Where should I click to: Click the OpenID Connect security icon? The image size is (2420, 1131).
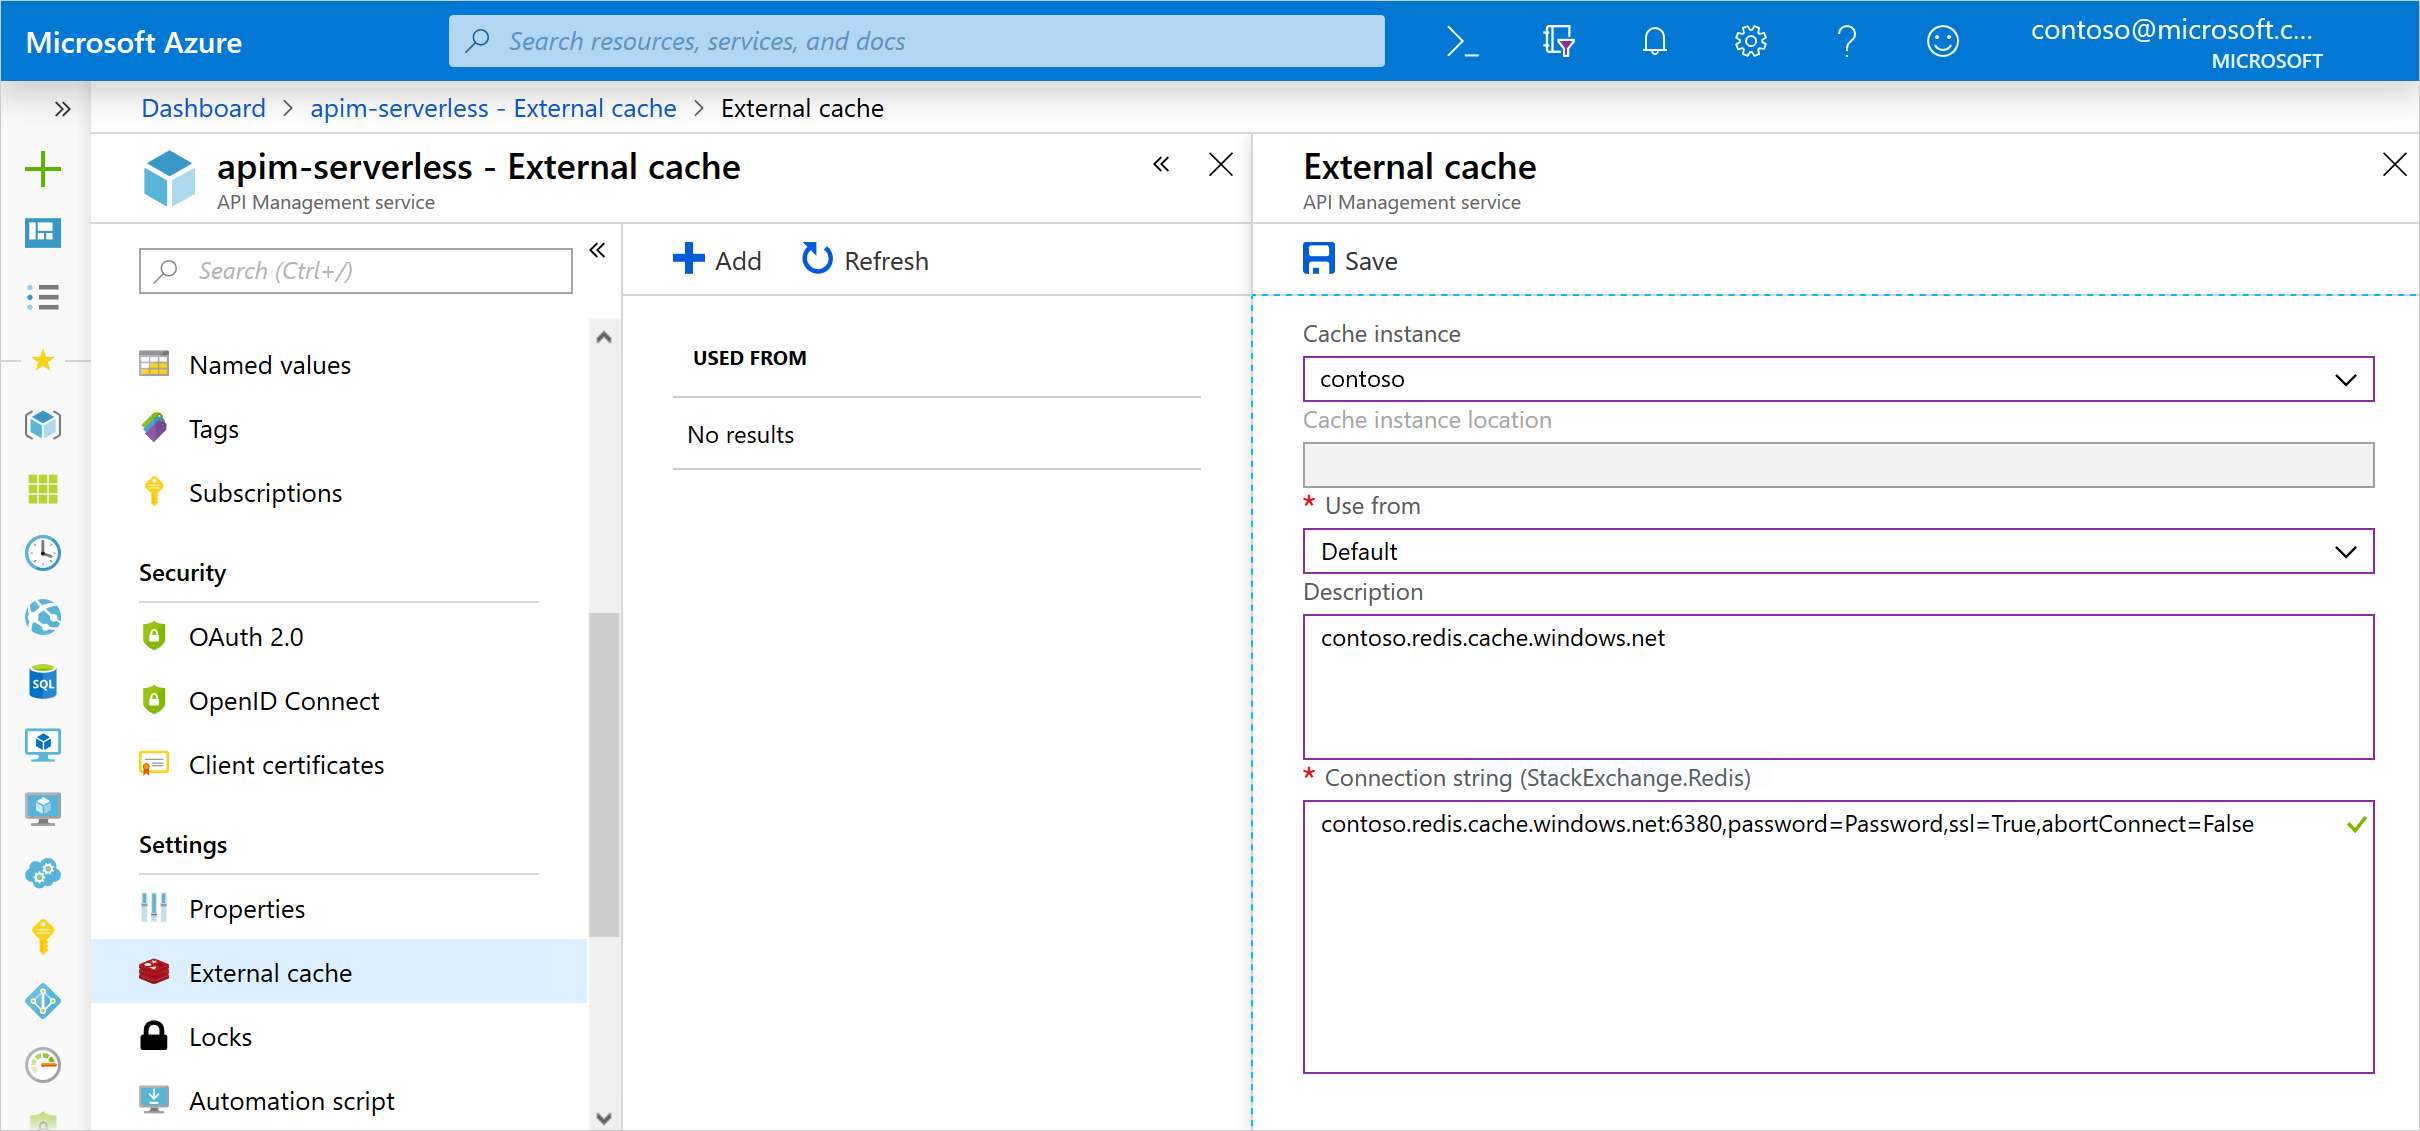pos(153,699)
